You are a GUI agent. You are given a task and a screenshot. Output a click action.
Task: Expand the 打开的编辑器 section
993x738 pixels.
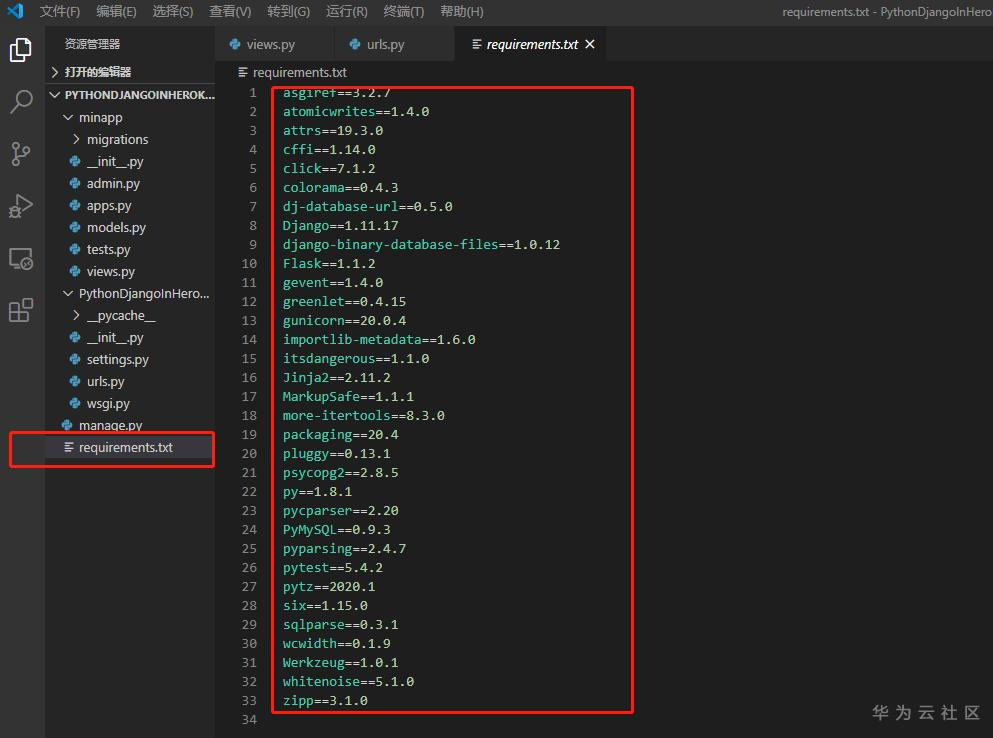55,72
